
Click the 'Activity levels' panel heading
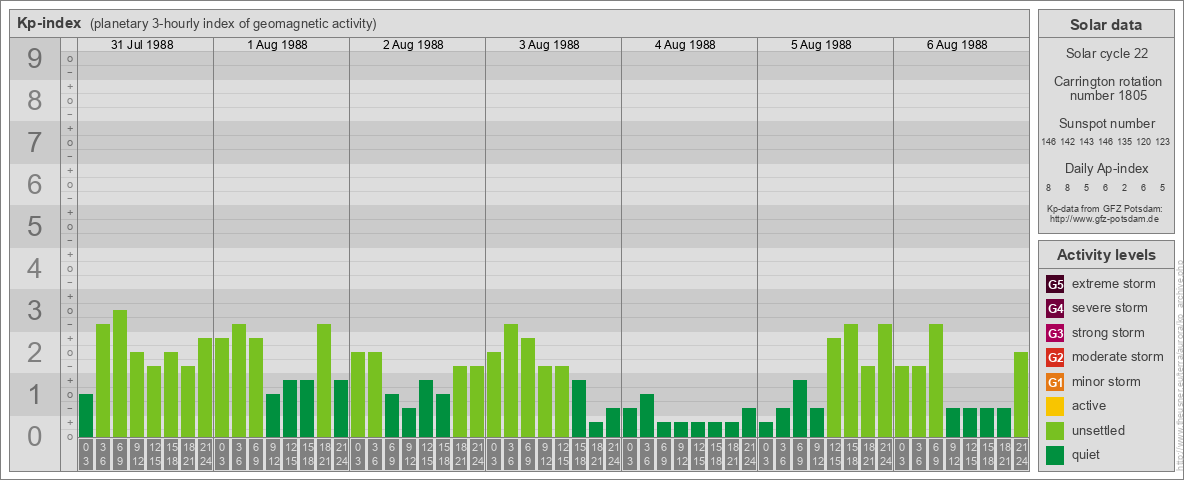(1106, 255)
